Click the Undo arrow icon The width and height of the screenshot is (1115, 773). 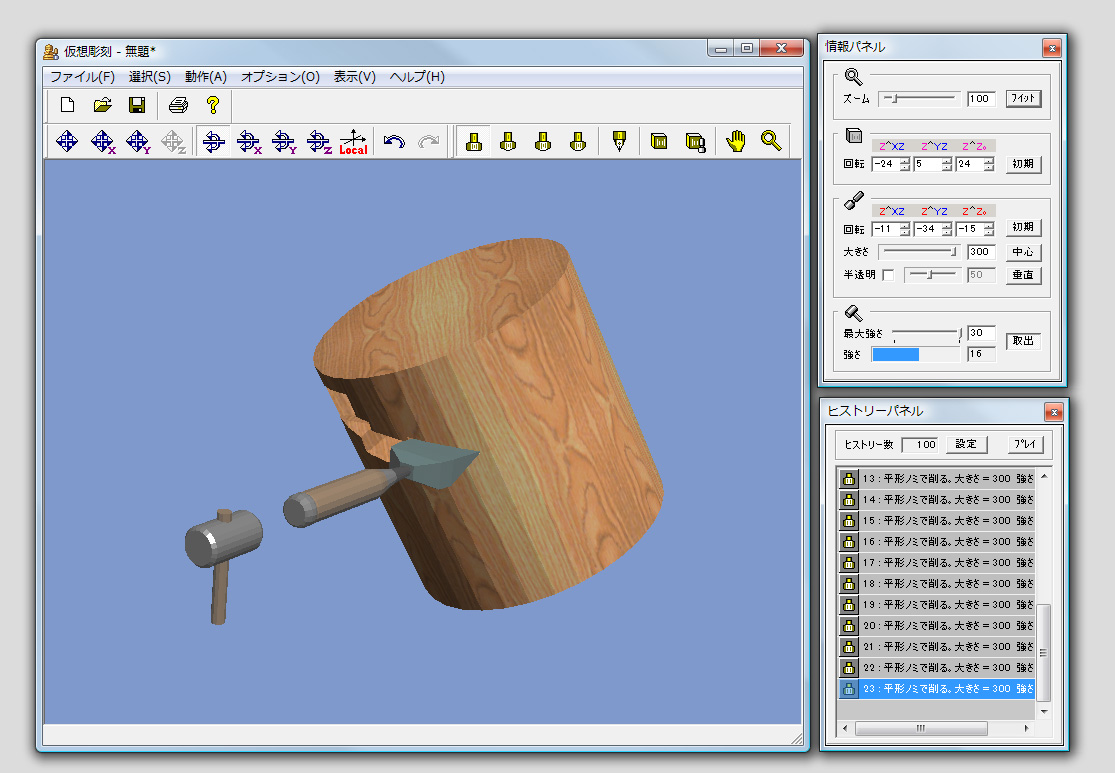coord(394,142)
